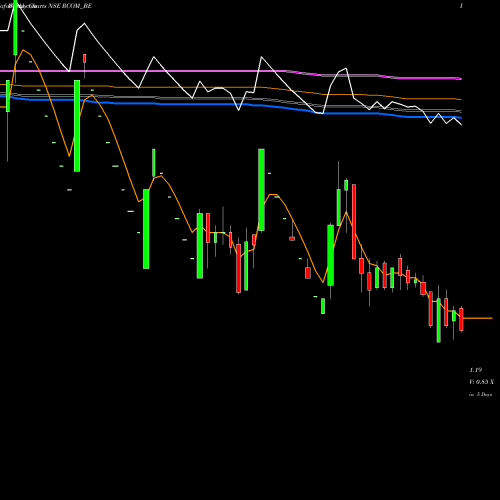Click the green candle with the lowest low
This screenshot has width=500, height=500.
[x=439, y=320]
